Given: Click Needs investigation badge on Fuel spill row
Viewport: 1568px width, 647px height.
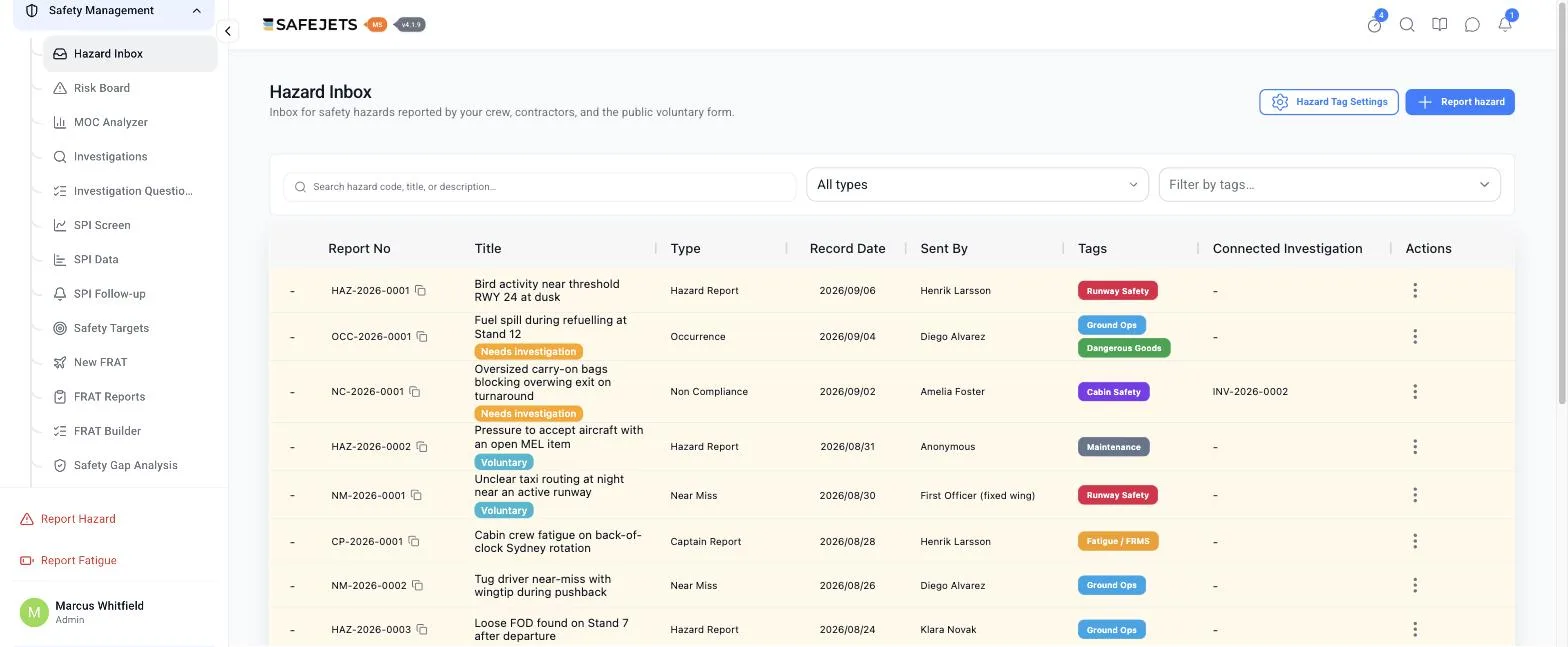Looking at the screenshot, I should point(528,352).
